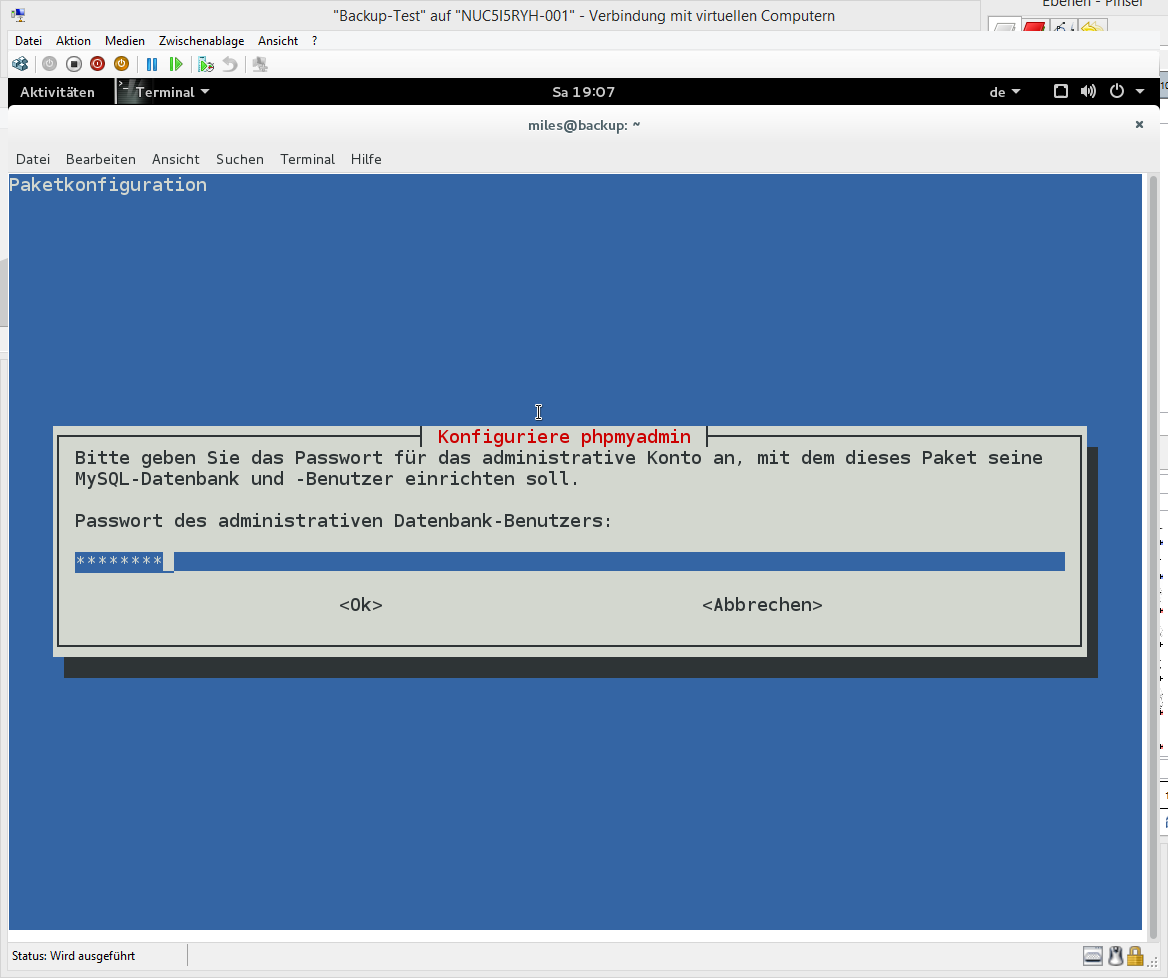
Task: Open the '?' help menu
Action: [314, 41]
